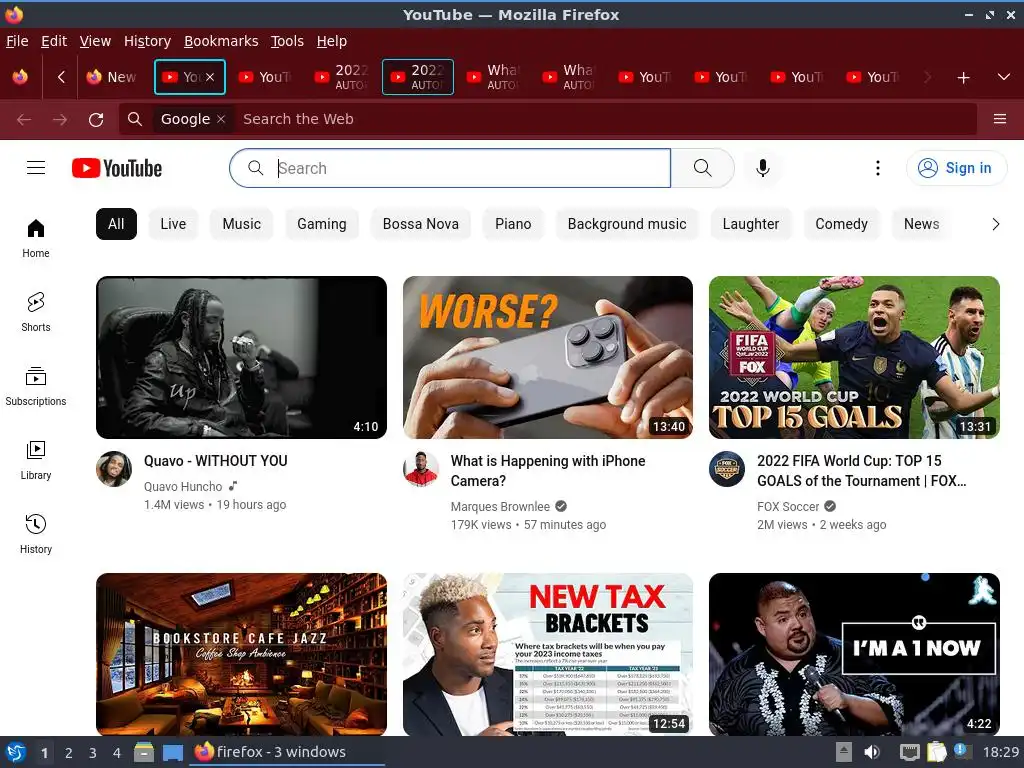Select the Live filter chip
The height and width of the screenshot is (768, 1024).
[173, 224]
